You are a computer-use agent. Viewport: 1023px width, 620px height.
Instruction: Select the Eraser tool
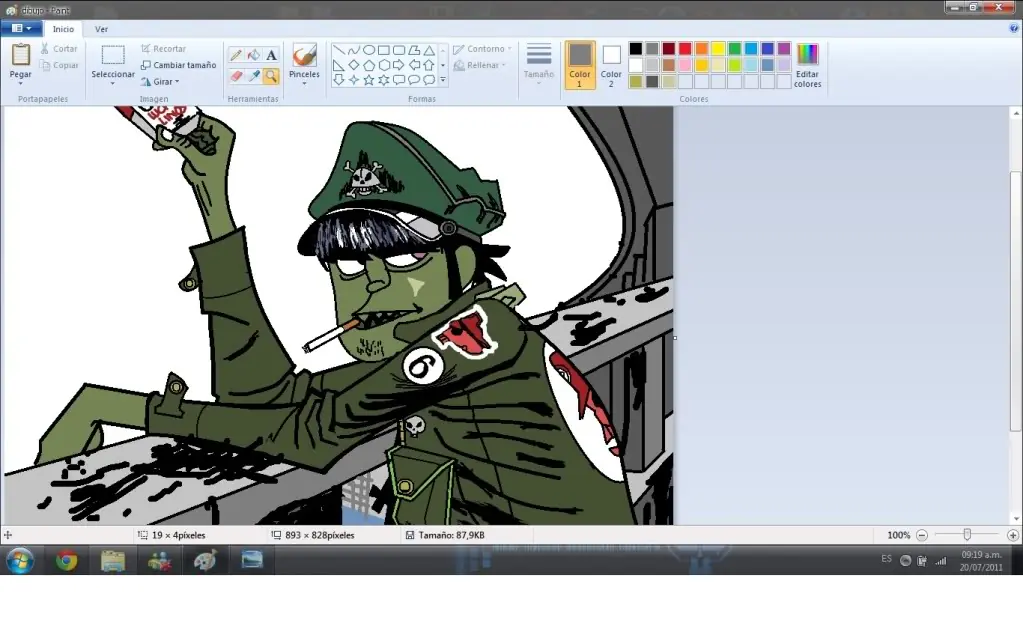[x=236, y=76]
